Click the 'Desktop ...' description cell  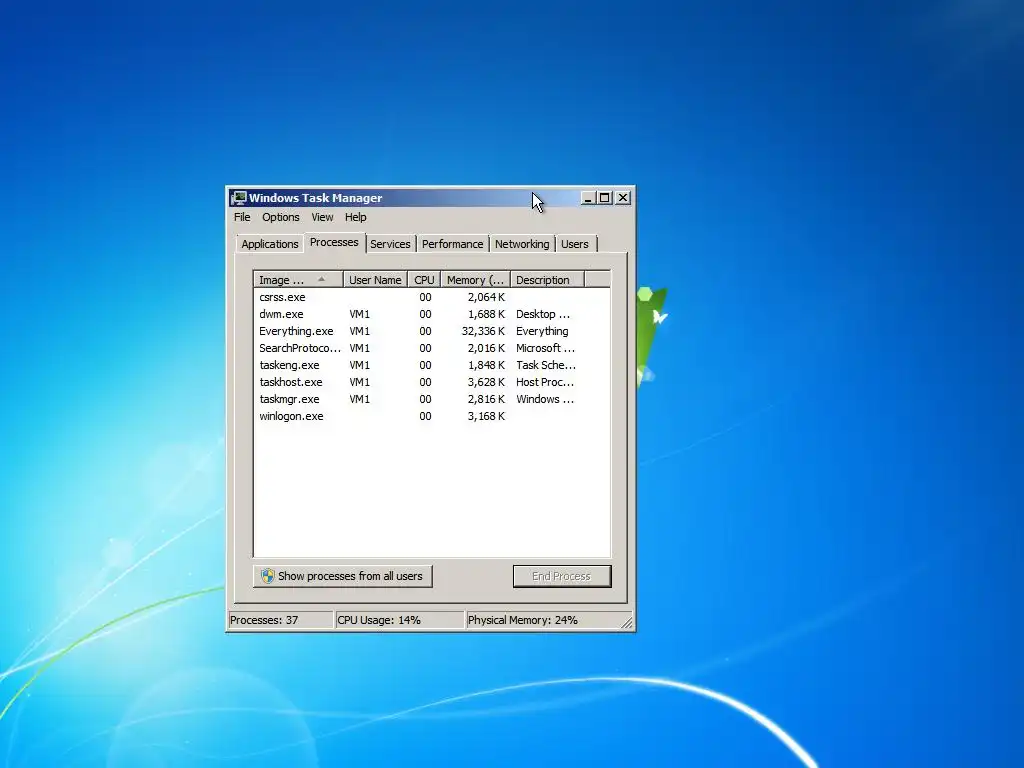point(543,314)
